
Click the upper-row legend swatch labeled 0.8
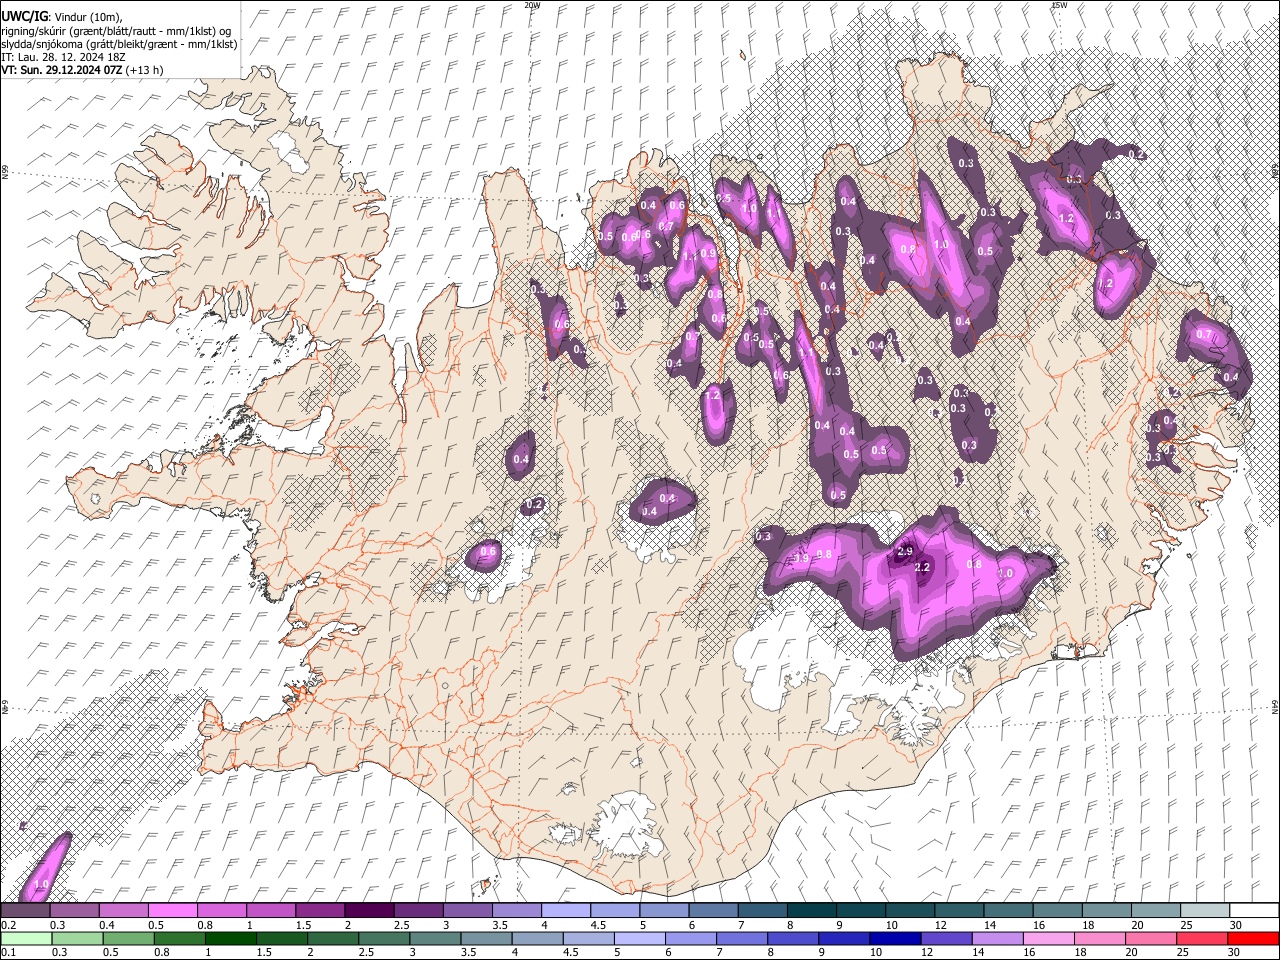pyautogui.click(x=221, y=911)
